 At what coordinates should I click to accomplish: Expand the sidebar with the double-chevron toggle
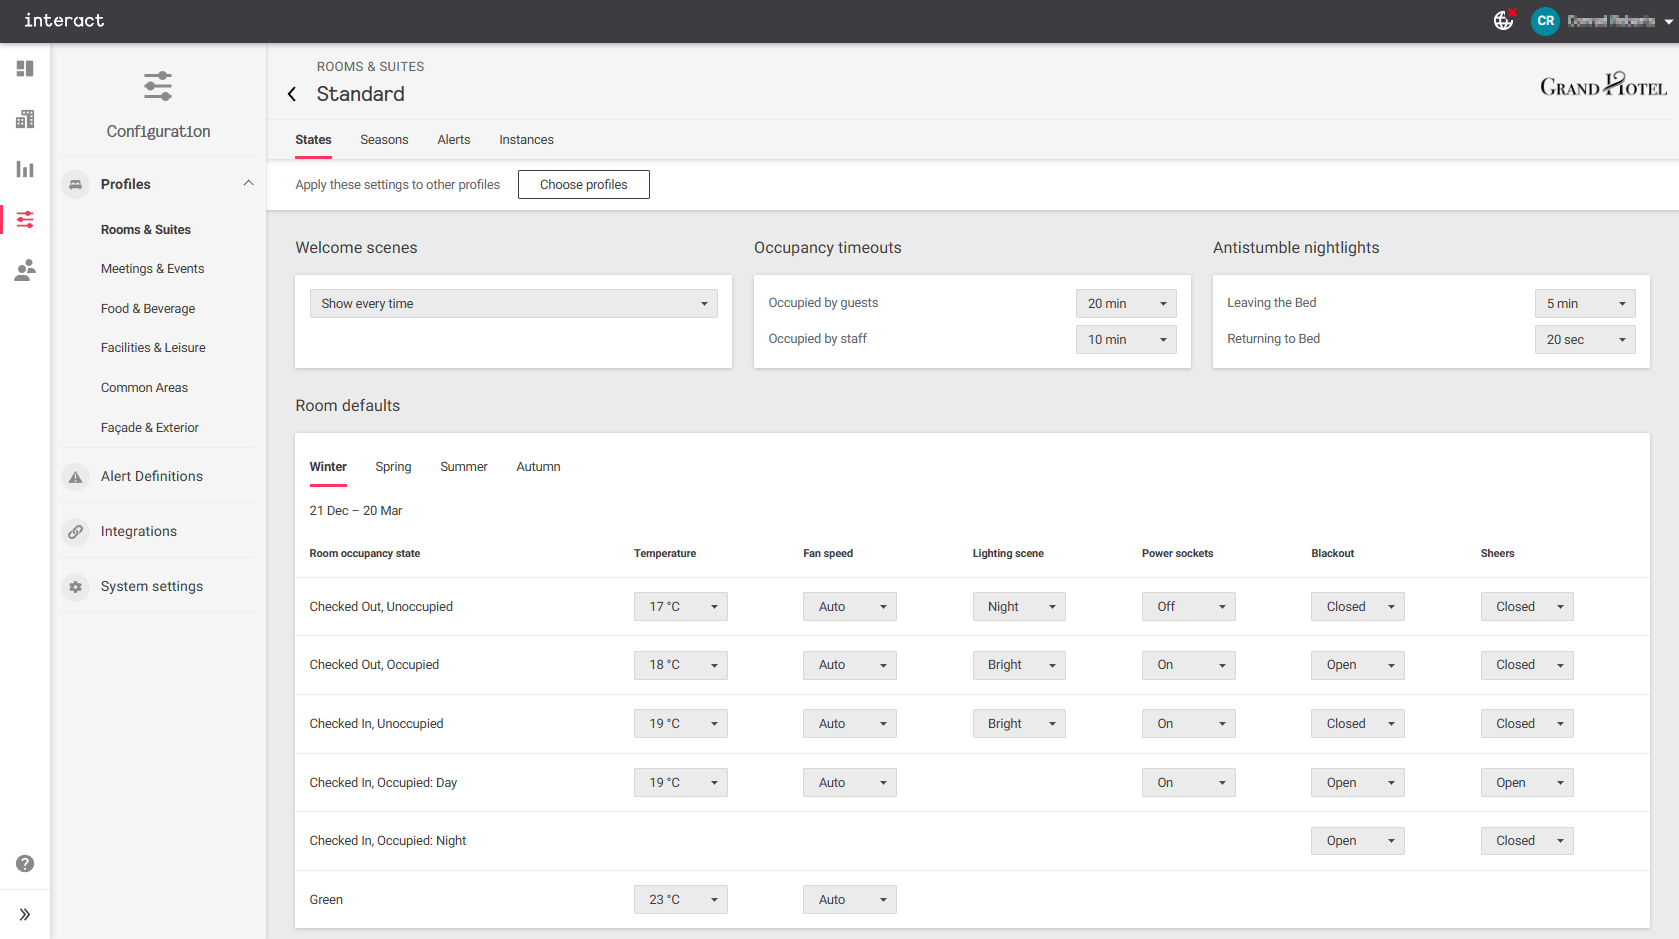click(25, 913)
